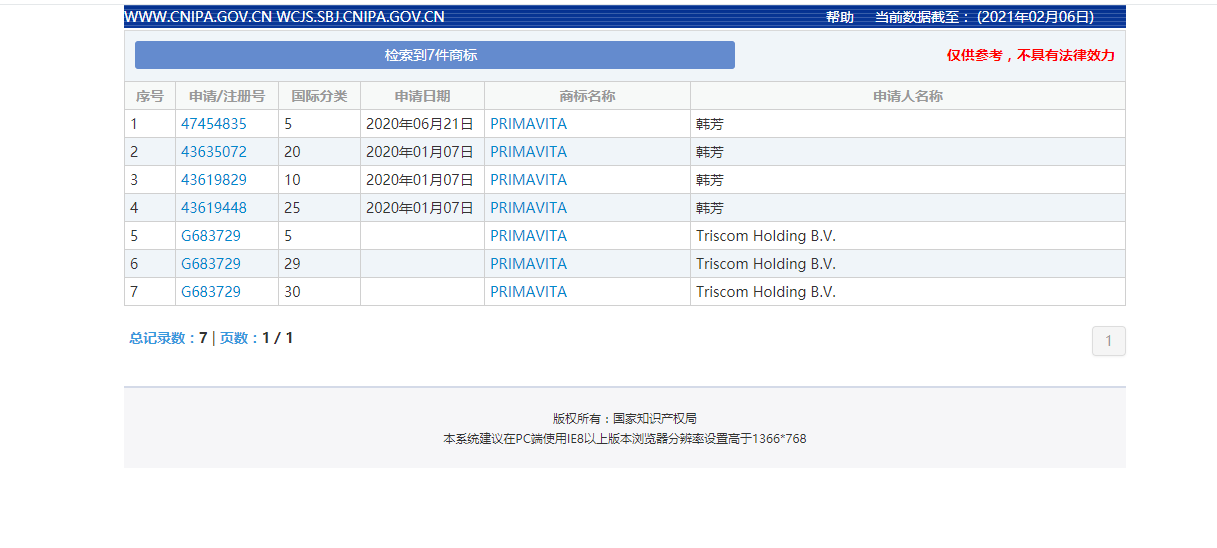This screenshot has width=1217, height=548.
Task: Open PRIMAVITA trademark in row 4
Action: tap(528, 208)
